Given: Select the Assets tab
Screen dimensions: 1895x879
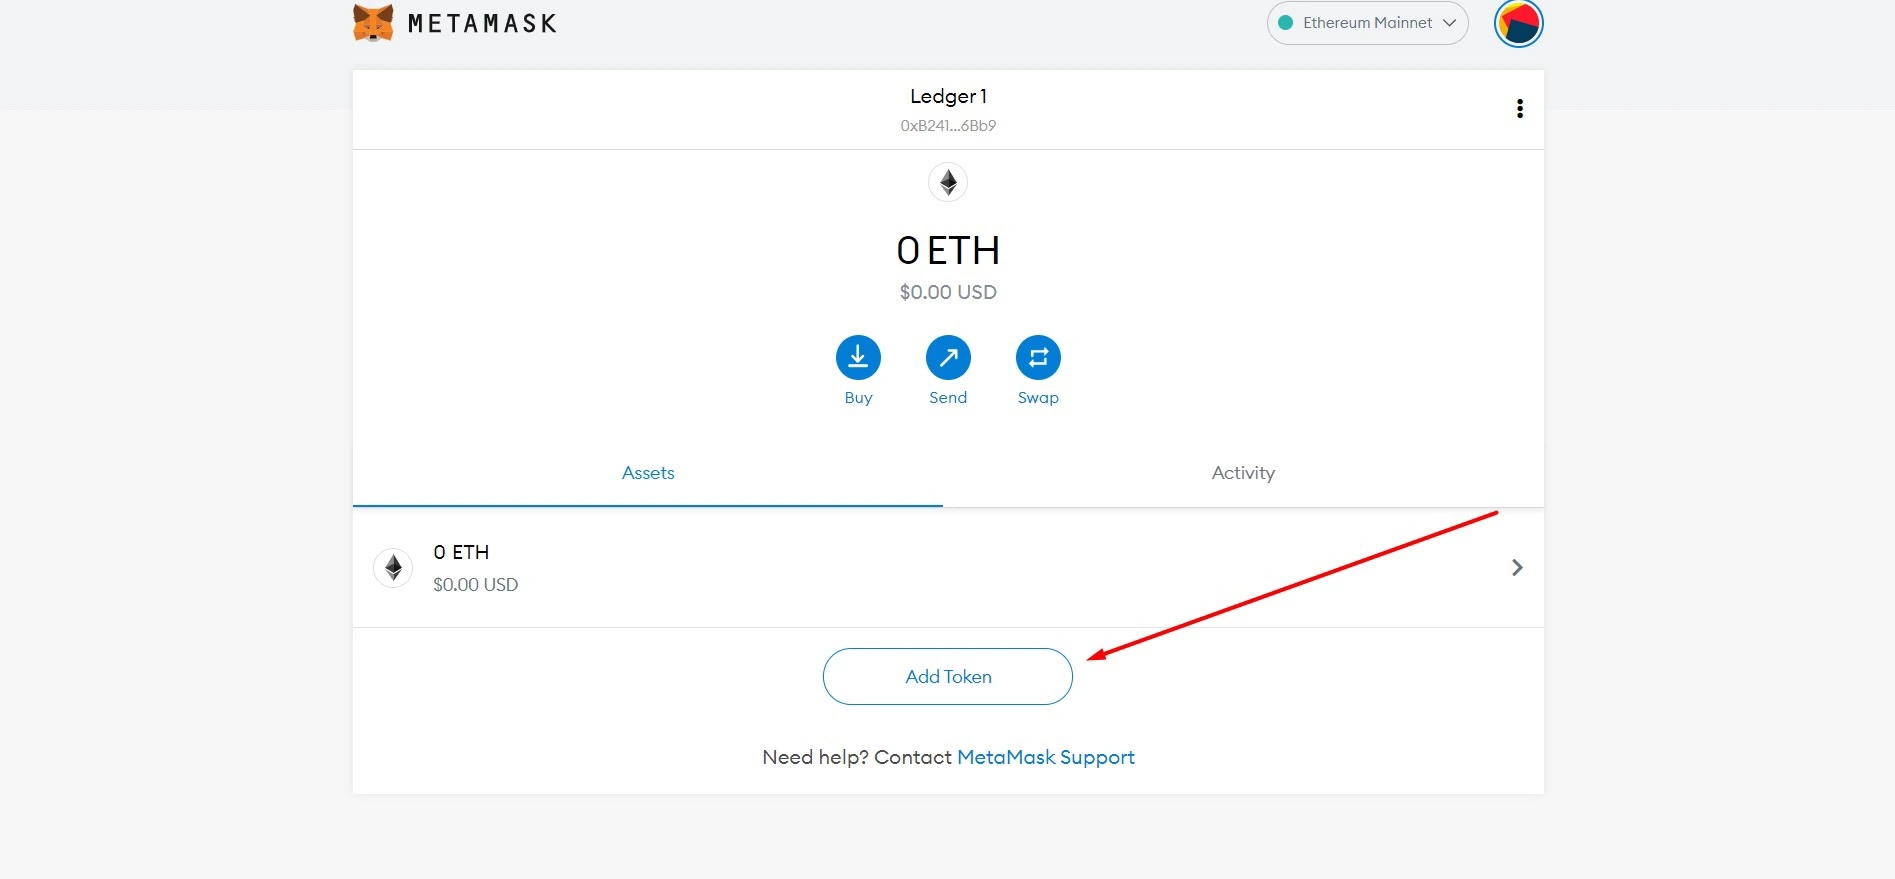Looking at the screenshot, I should pyautogui.click(x=648, y=473).
